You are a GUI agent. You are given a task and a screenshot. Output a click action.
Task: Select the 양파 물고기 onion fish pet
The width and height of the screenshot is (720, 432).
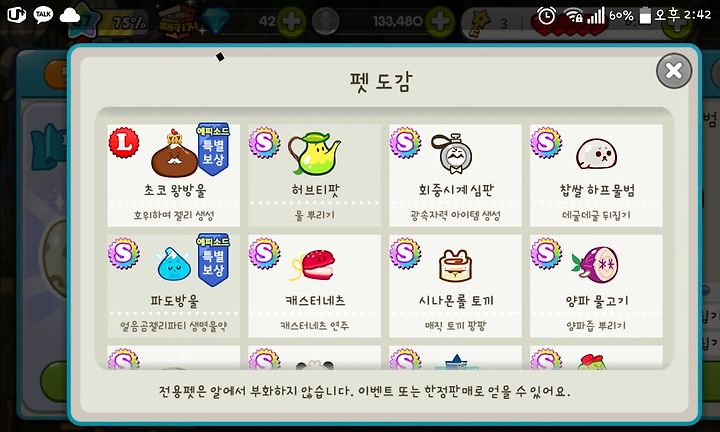(x=596, y=286)
